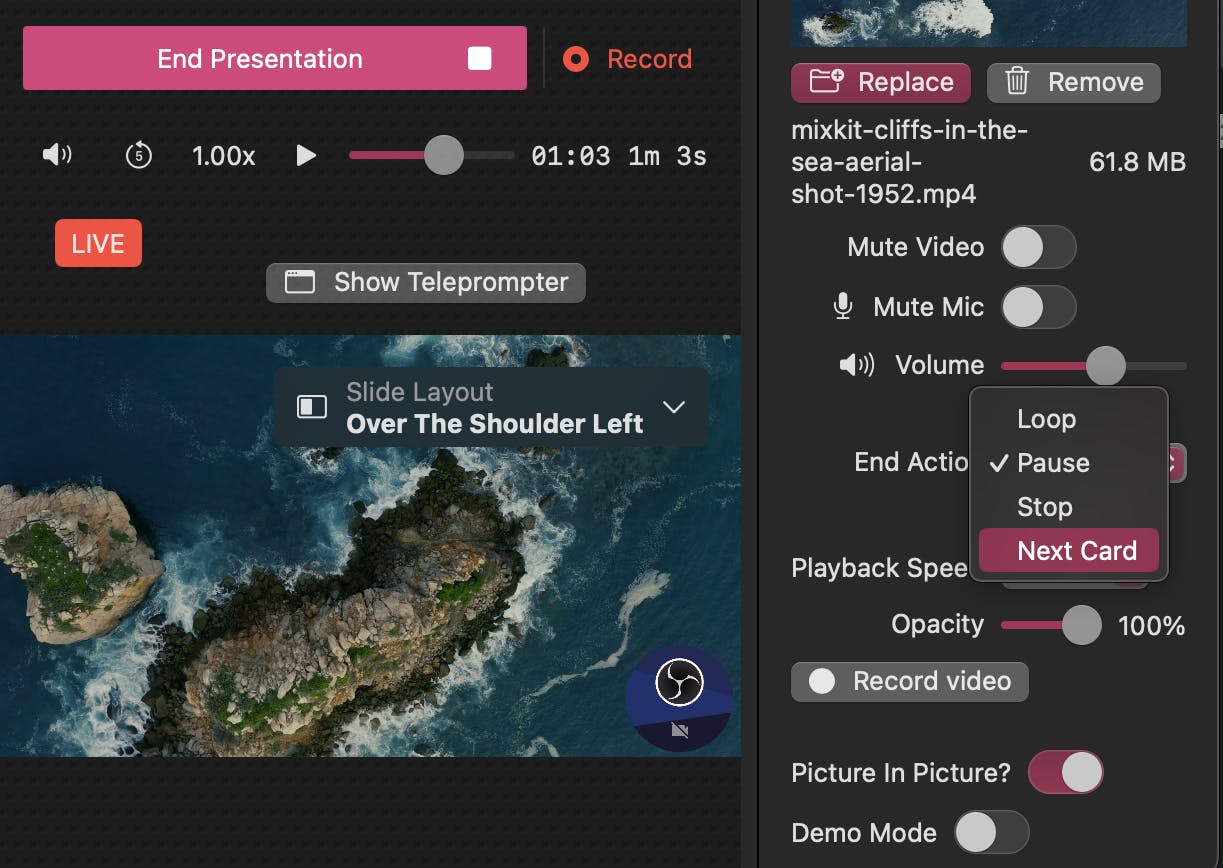This screenshot has width=1223, height=868.
Task: Click the End Action dropdown stepper arrows
Action: coord(1176,463)
